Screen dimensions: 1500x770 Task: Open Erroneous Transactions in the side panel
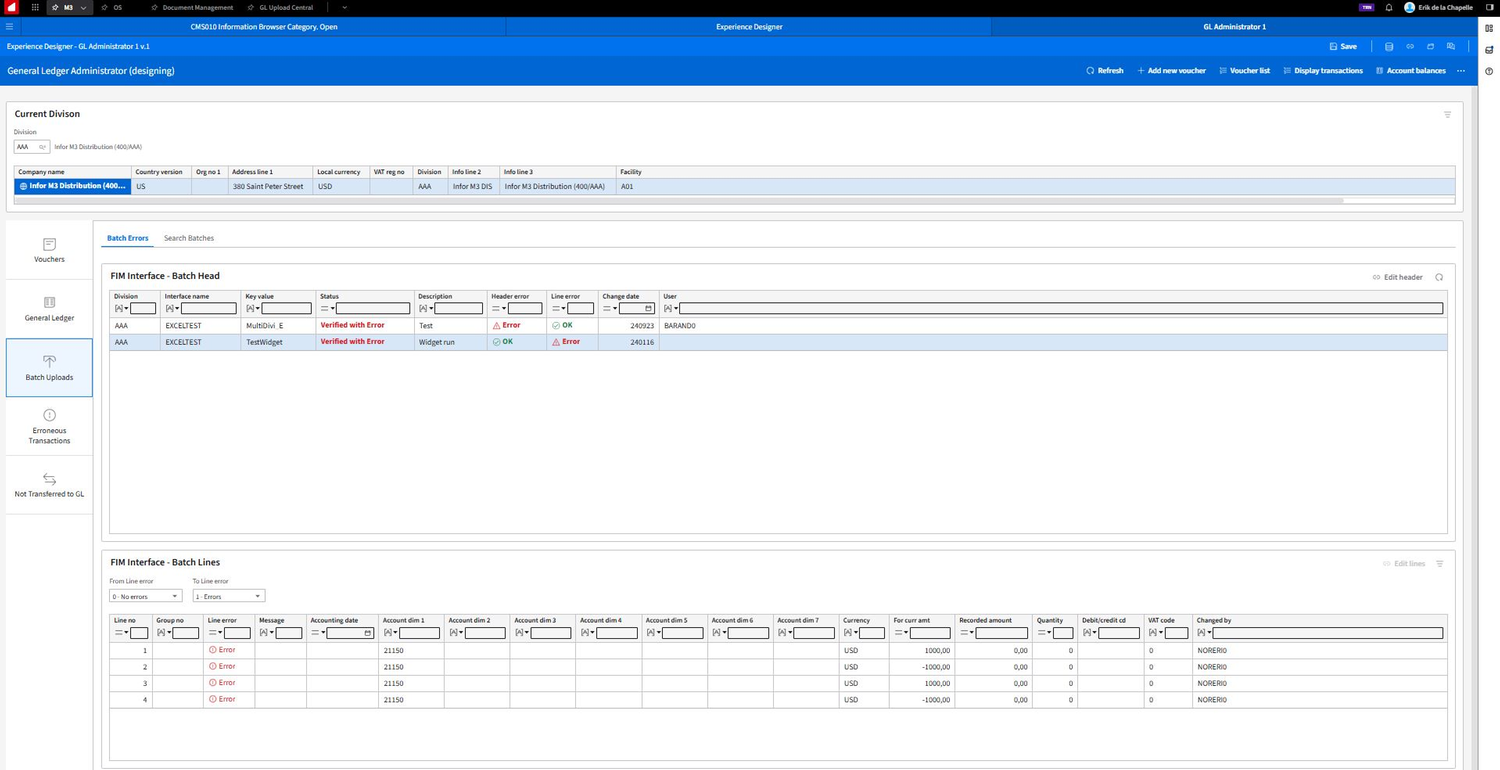(x=49, y=426)
